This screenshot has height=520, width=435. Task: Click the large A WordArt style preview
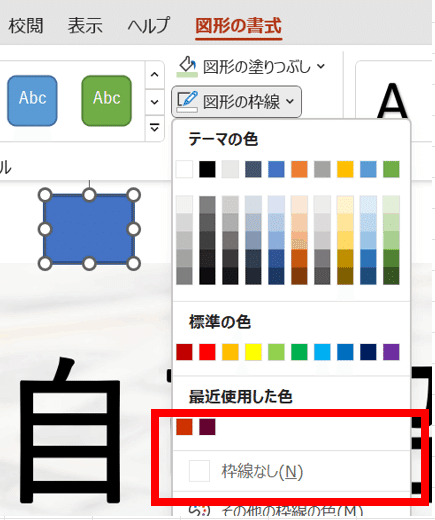393,101
